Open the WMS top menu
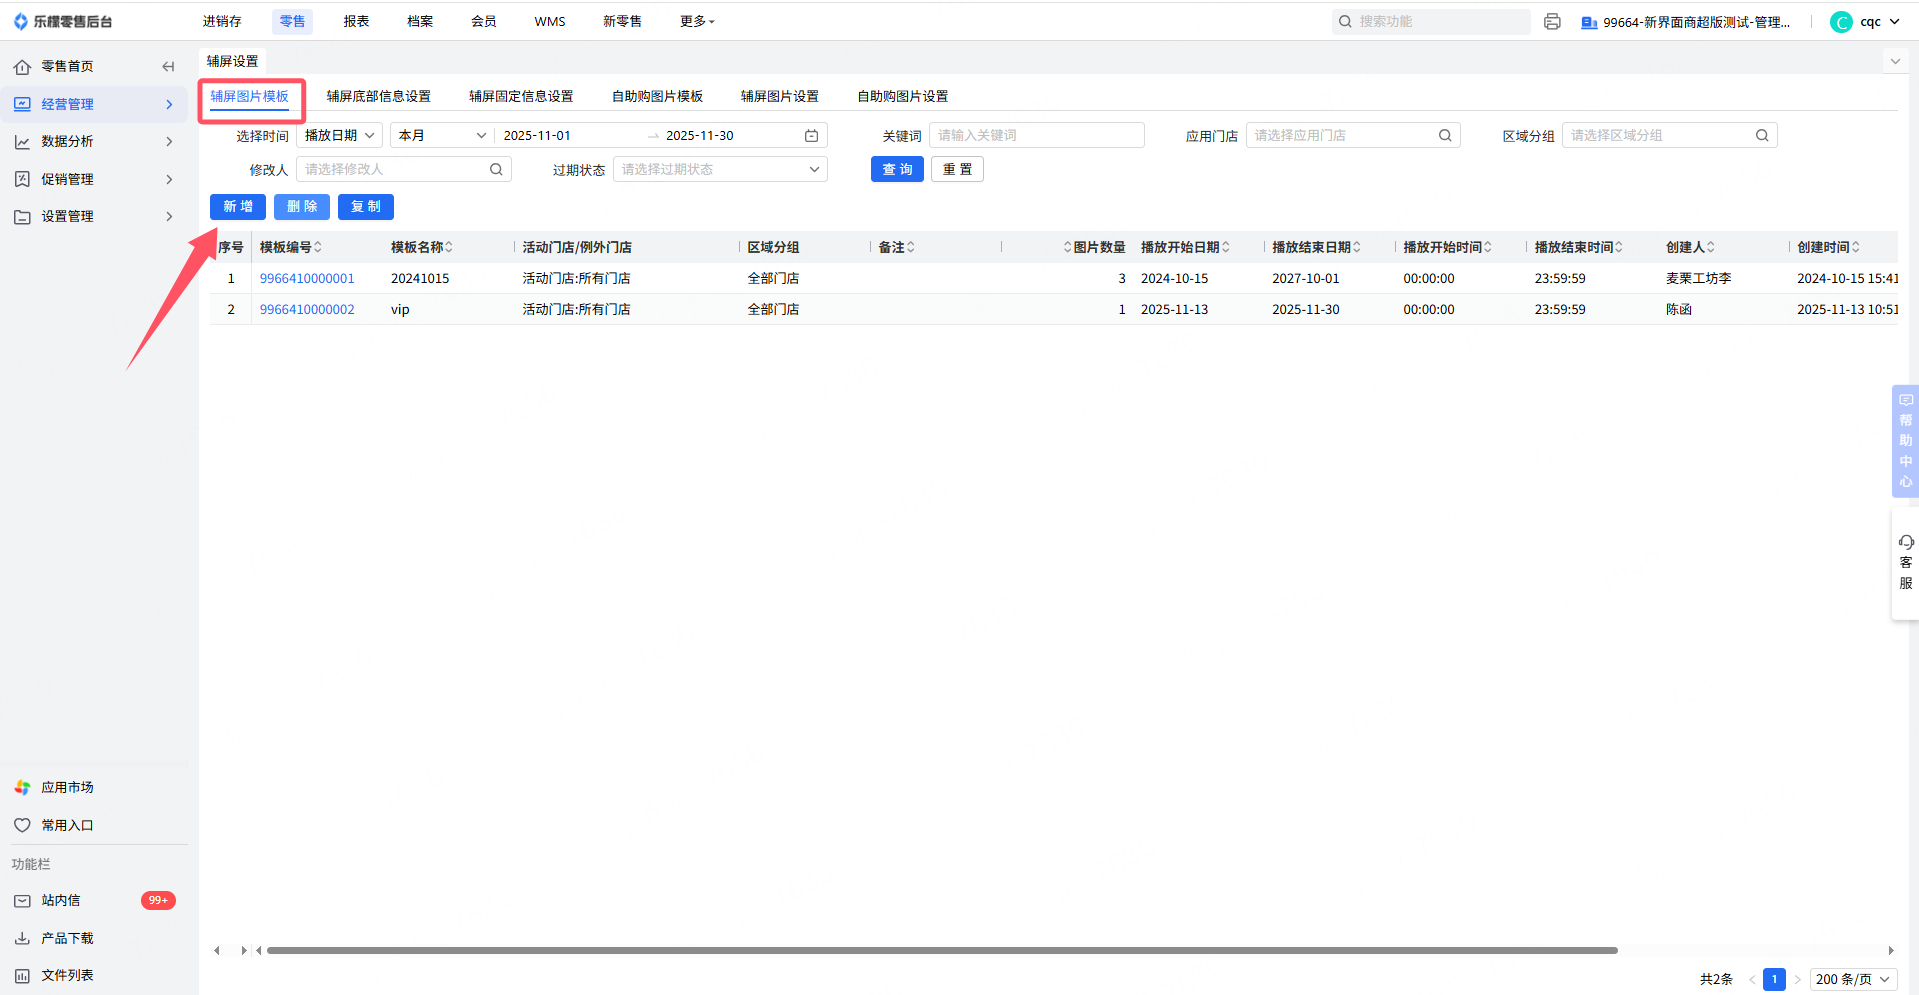Screen dimensions: 1919x995 pos(550,21)
